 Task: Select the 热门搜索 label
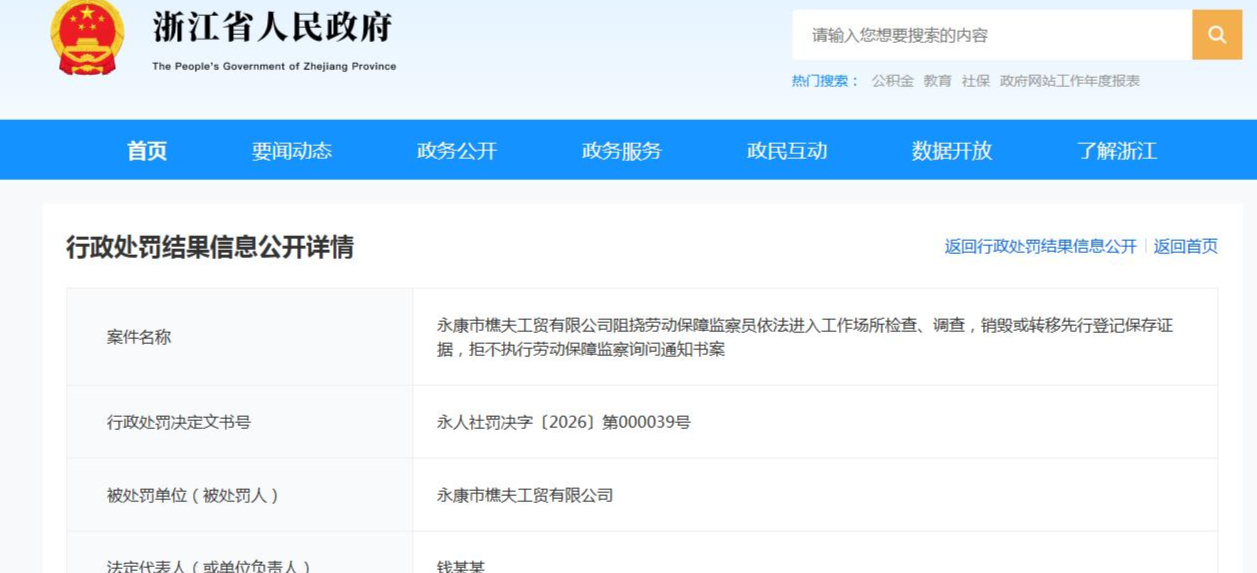pyautogui.click(x=825, y=81)
